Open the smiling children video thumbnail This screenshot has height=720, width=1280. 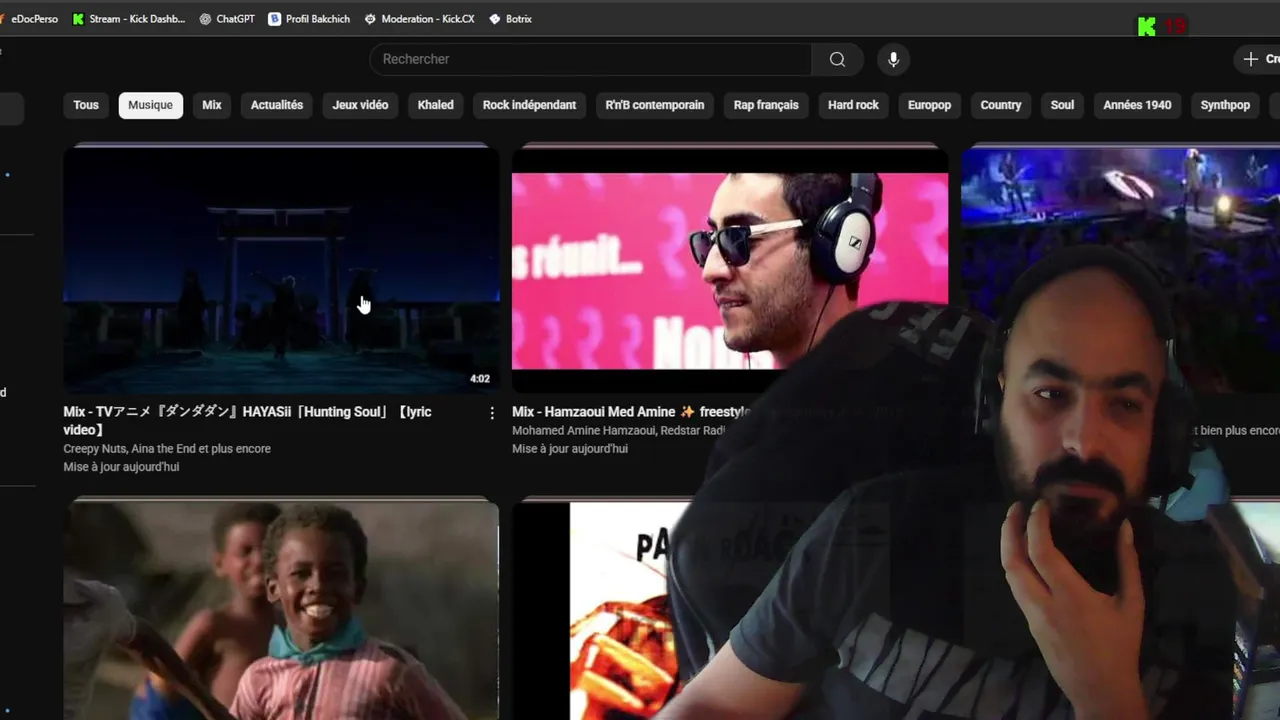point(281,610)
